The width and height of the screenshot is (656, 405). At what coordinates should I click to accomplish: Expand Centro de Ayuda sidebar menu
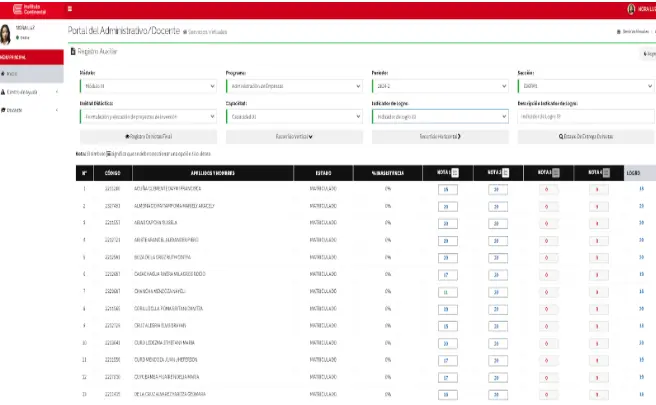point(30,92)
